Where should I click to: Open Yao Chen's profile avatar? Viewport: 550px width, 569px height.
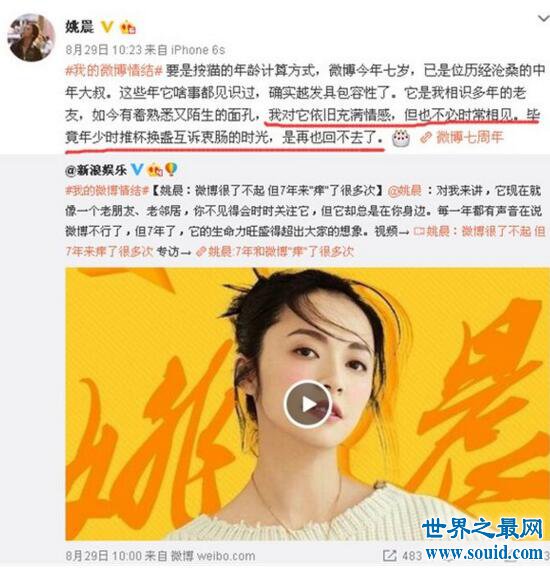pos(32,37)
